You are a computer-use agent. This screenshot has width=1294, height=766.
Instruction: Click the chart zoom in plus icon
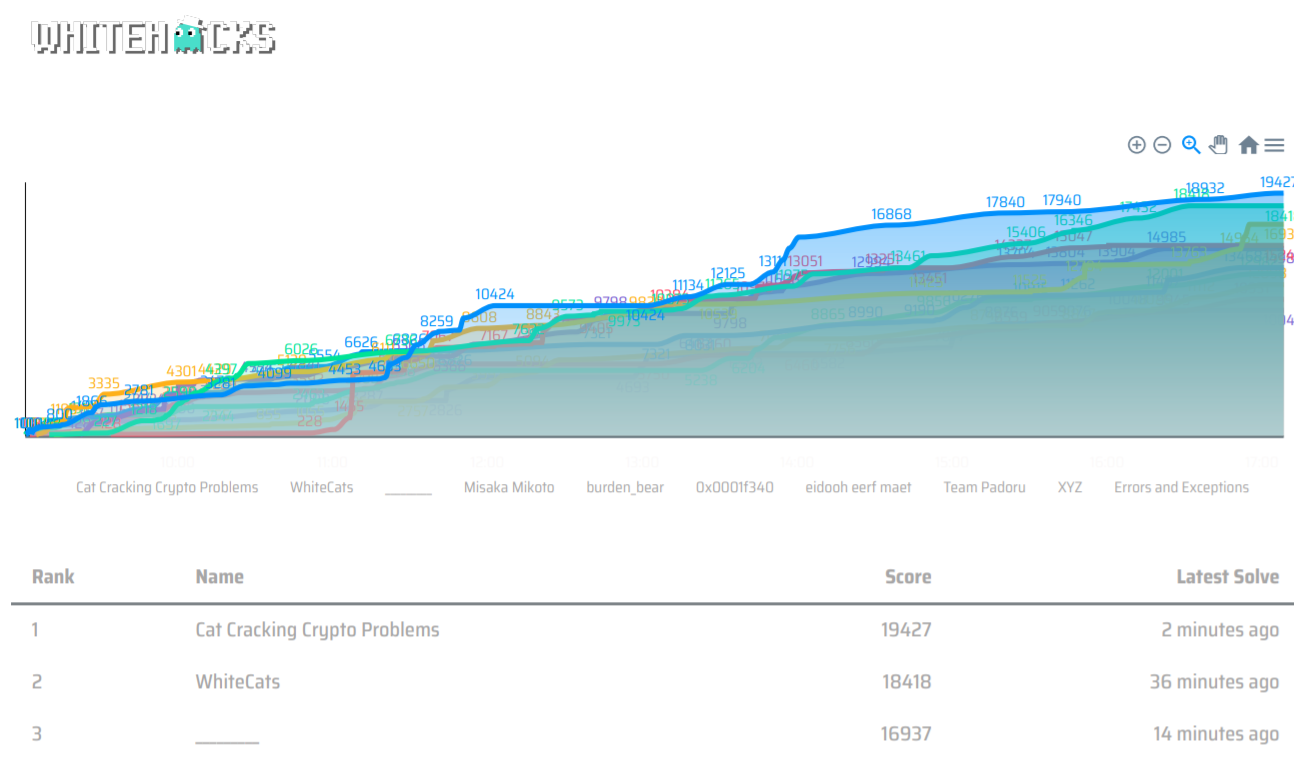click(x=1136, y=145)
